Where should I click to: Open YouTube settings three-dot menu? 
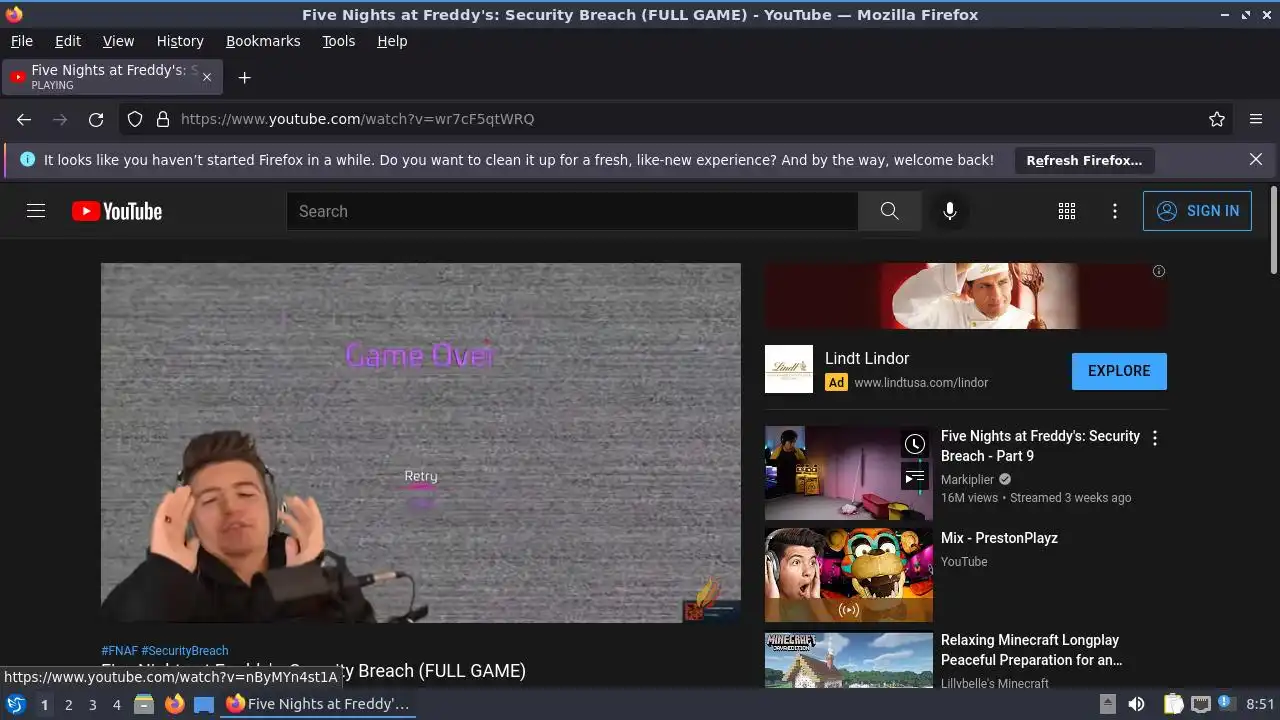point(1115,211)
